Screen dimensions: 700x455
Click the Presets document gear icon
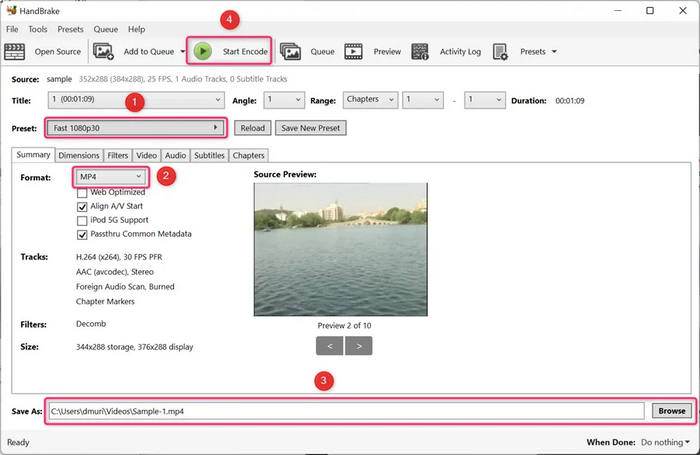click(x=500, y=51)
